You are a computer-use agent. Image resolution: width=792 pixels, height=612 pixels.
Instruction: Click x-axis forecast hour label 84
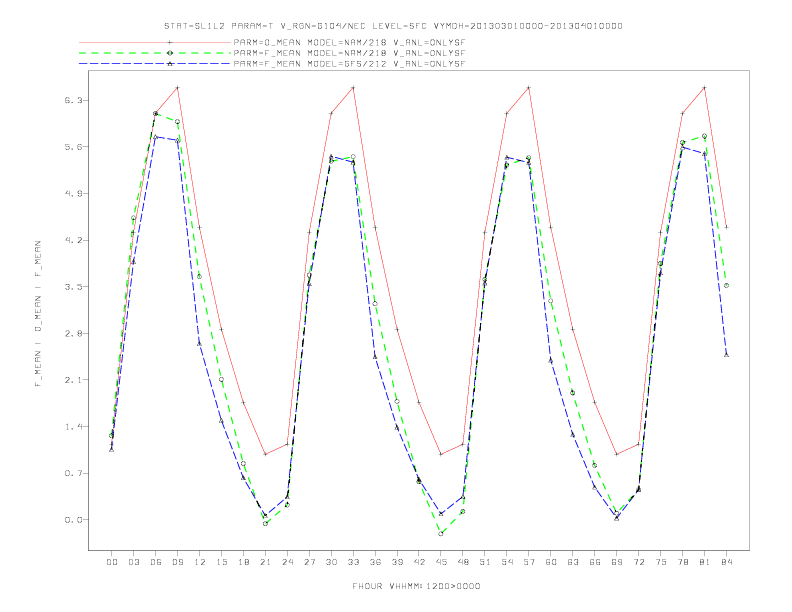click(x=727, y=562)
